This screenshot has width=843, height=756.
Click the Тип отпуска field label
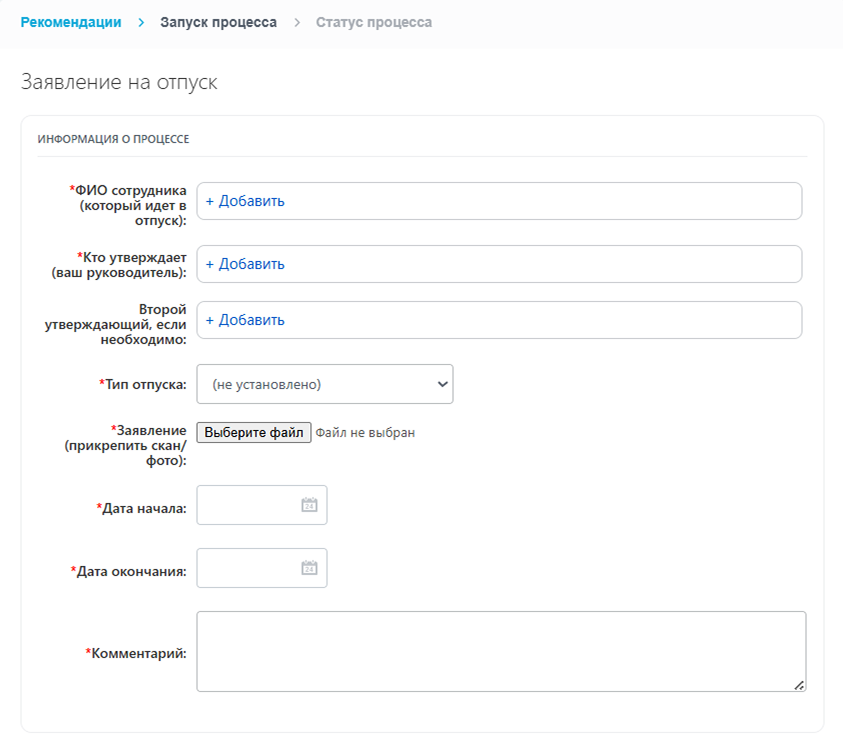pos(143,384)
